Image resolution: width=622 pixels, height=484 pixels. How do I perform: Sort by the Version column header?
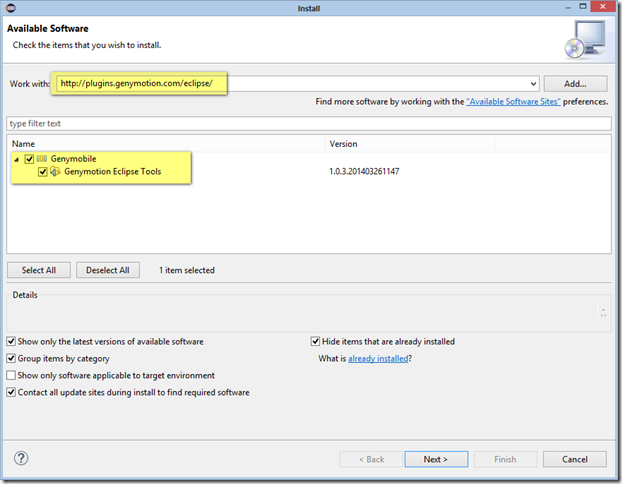[x=410, y=144]
